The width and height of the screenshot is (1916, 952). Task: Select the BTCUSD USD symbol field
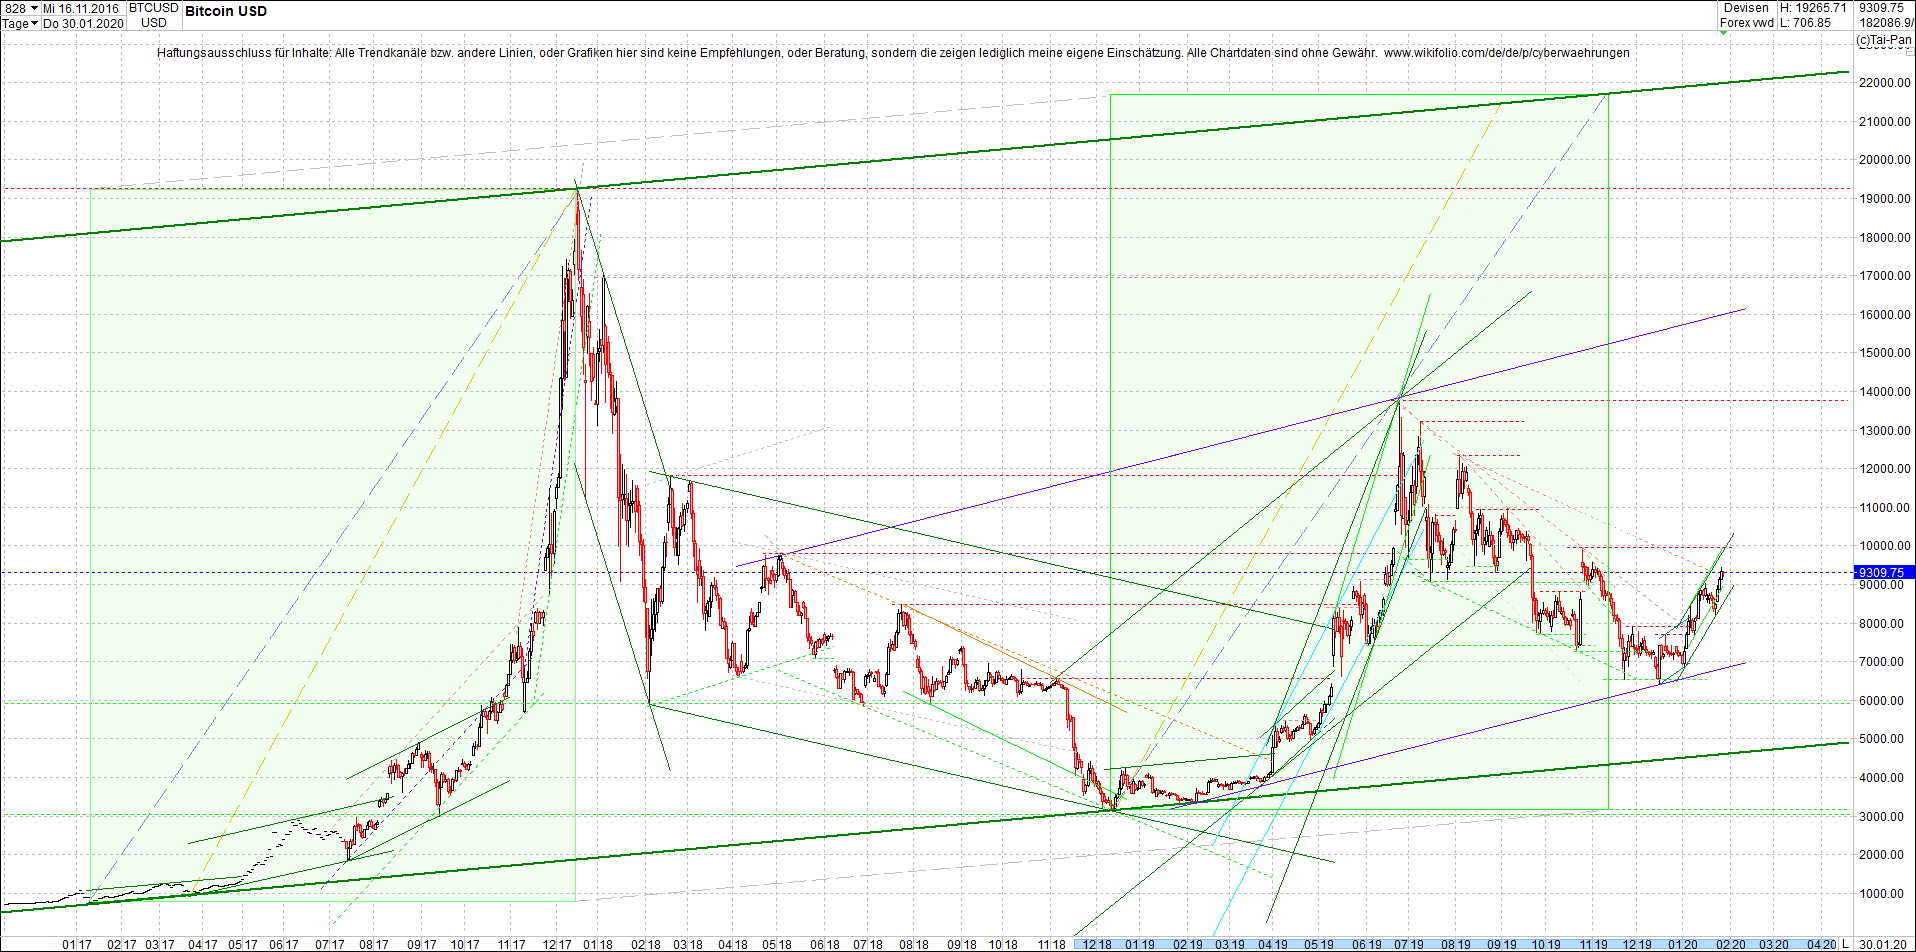(x=152, y=14)
